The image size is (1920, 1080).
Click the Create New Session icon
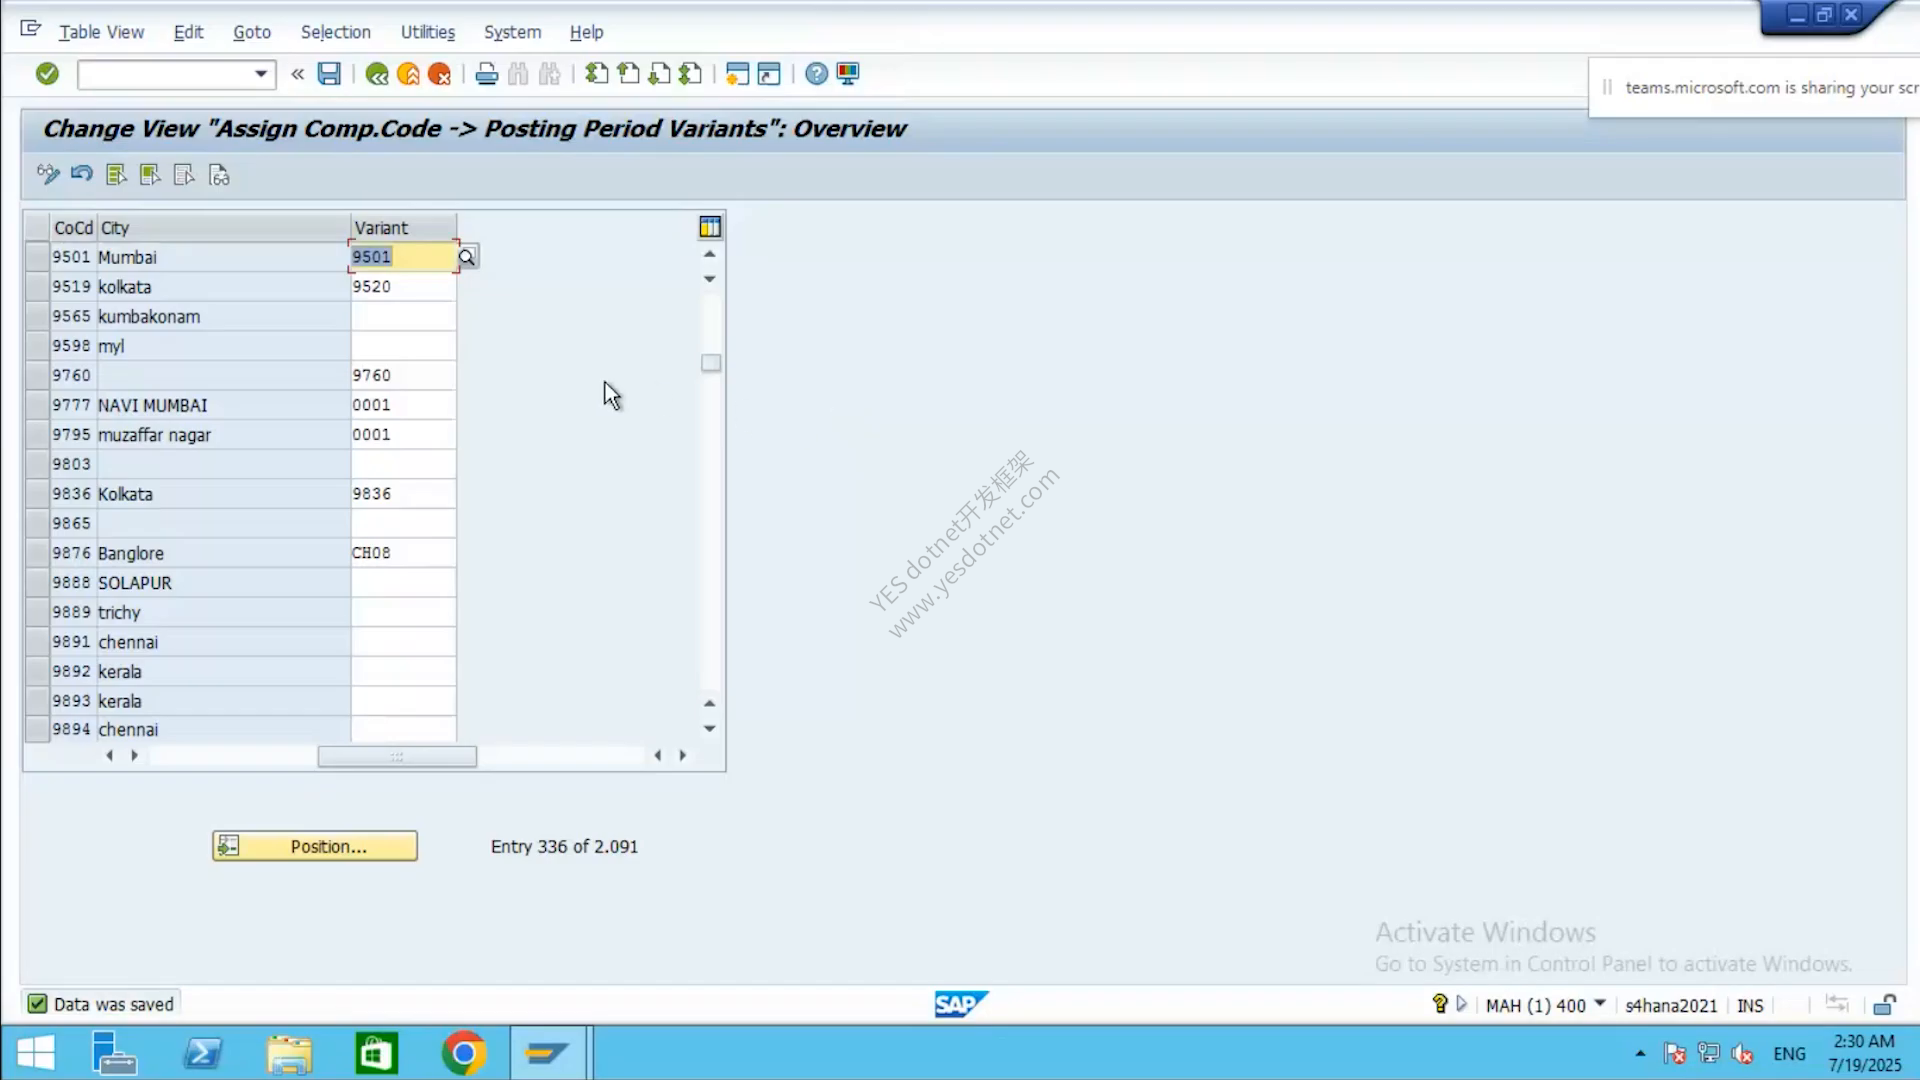tap(737, 74)
